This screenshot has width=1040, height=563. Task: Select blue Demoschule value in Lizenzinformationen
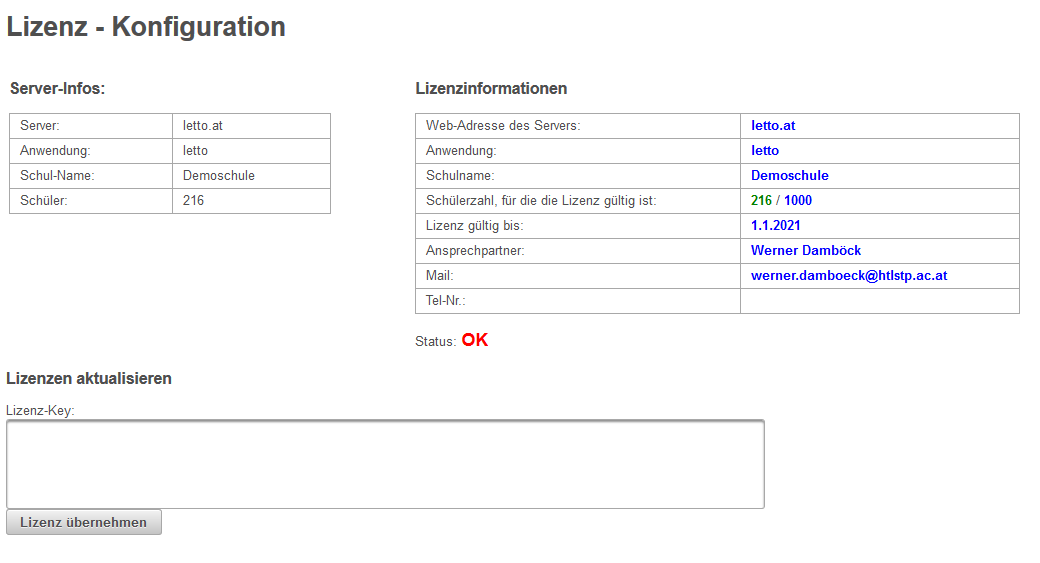pos(789,175)
